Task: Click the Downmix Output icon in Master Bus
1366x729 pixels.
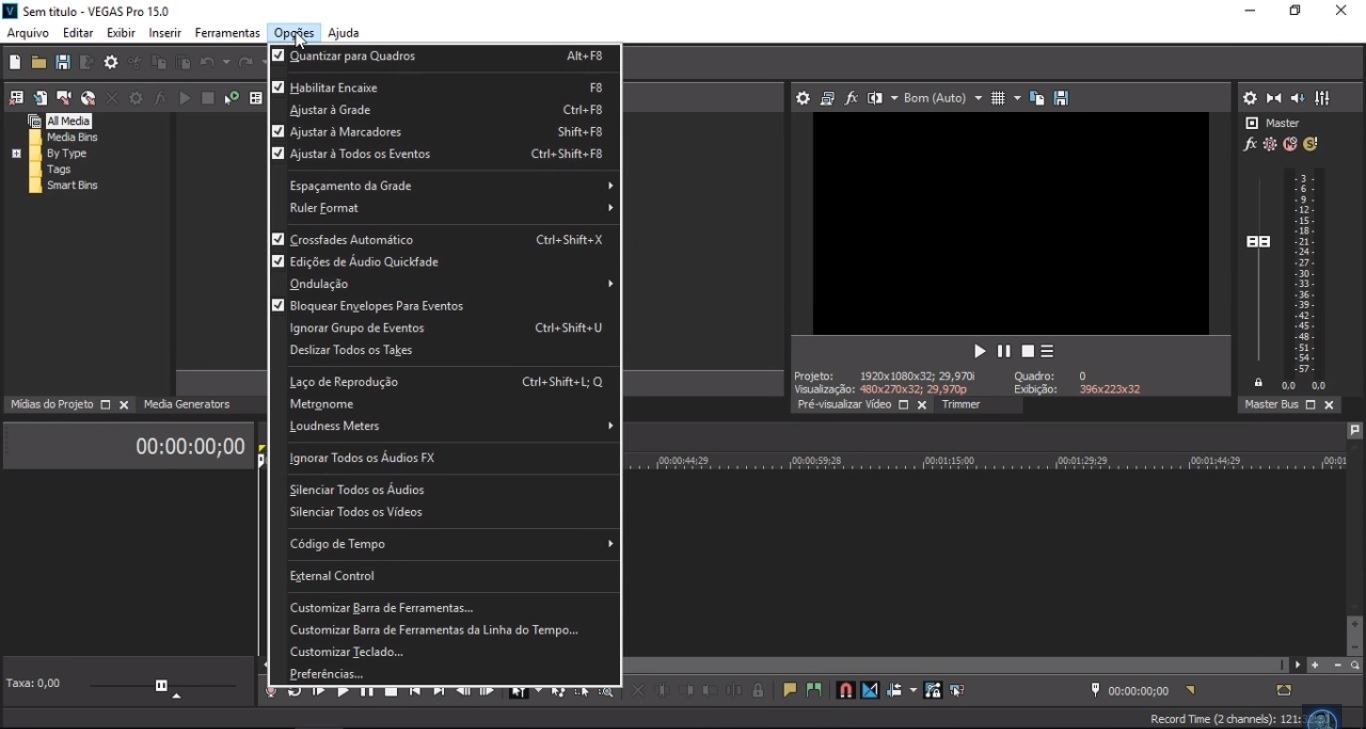Action: 1274,98
